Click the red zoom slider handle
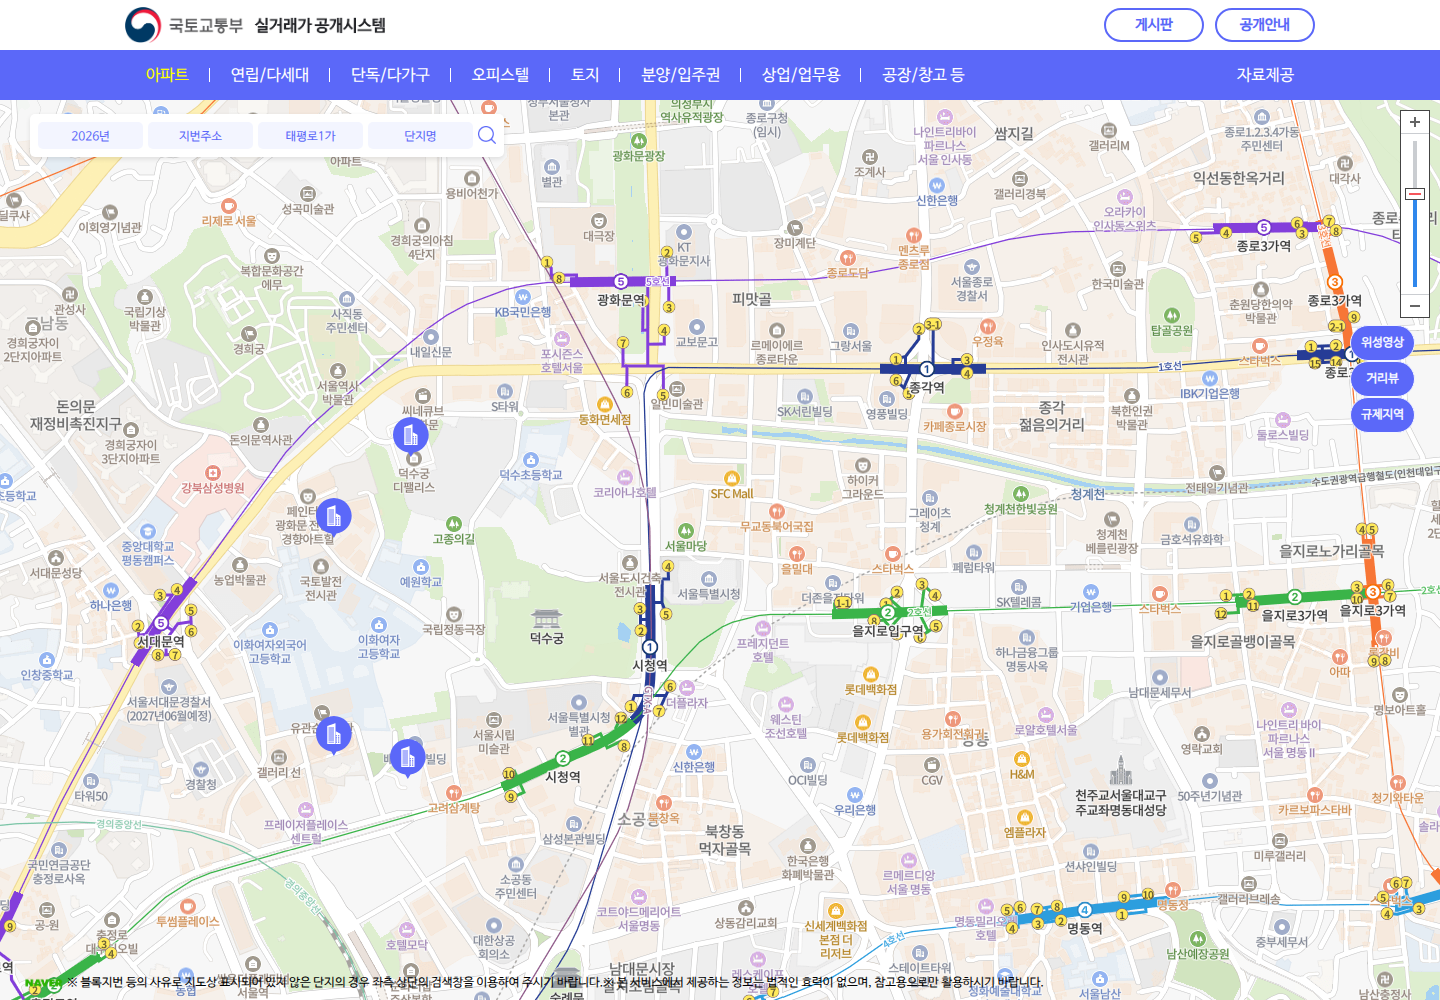Screen dimensions: 1440x1000 pyautogui.click(x=1414, y=194)
